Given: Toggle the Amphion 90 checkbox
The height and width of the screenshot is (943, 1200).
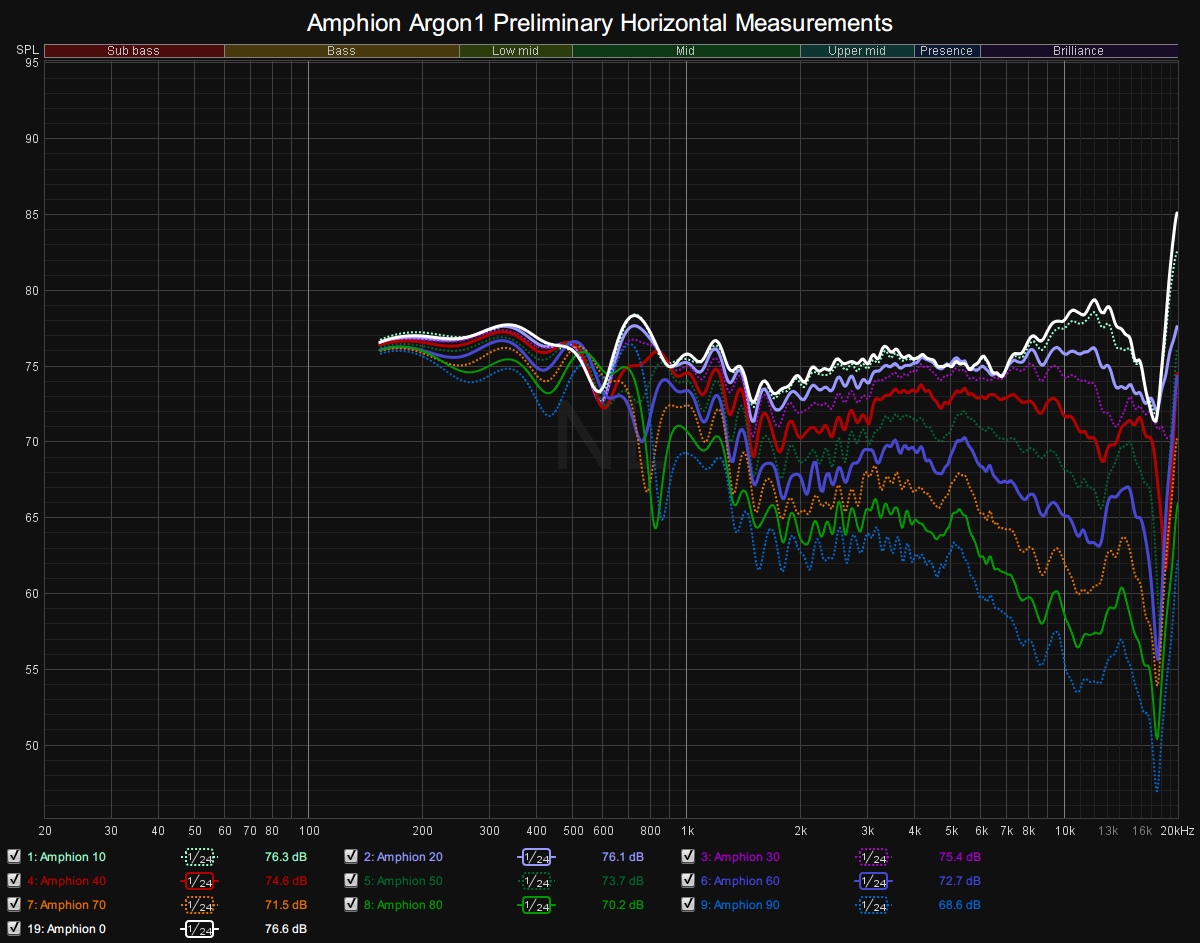Looking at the screenshot, I should [x=688, y=904].
